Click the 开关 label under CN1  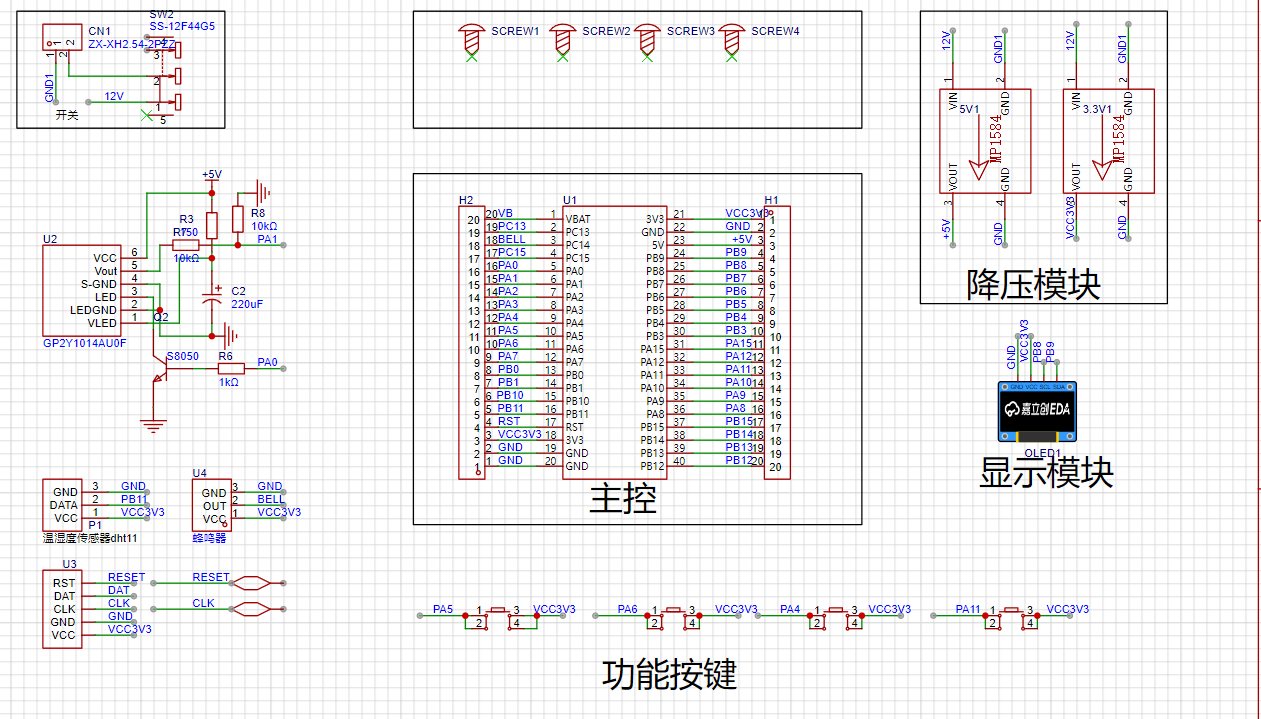tap(66, 116)
